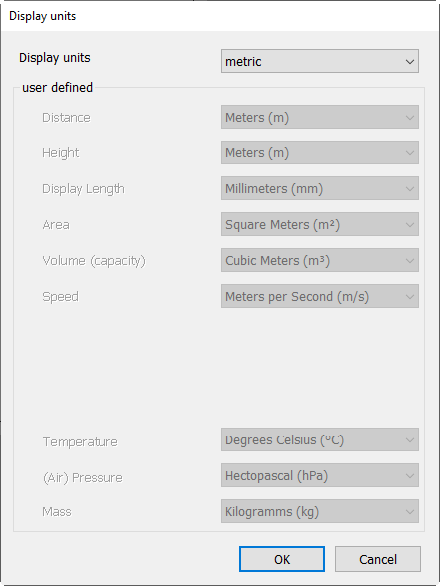Screen dimensions: 440x586
Task: Open the Distance Meters (m) dropdown
Action: 320,117
